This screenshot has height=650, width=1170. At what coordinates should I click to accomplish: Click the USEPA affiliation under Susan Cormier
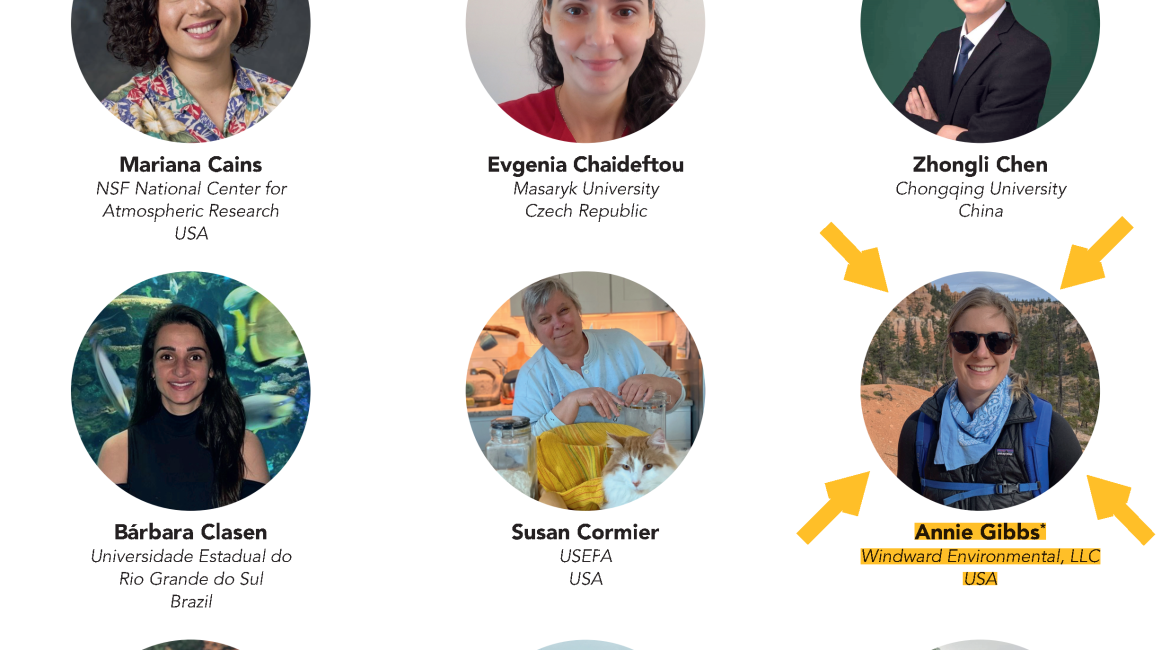[x=586, y=556]
